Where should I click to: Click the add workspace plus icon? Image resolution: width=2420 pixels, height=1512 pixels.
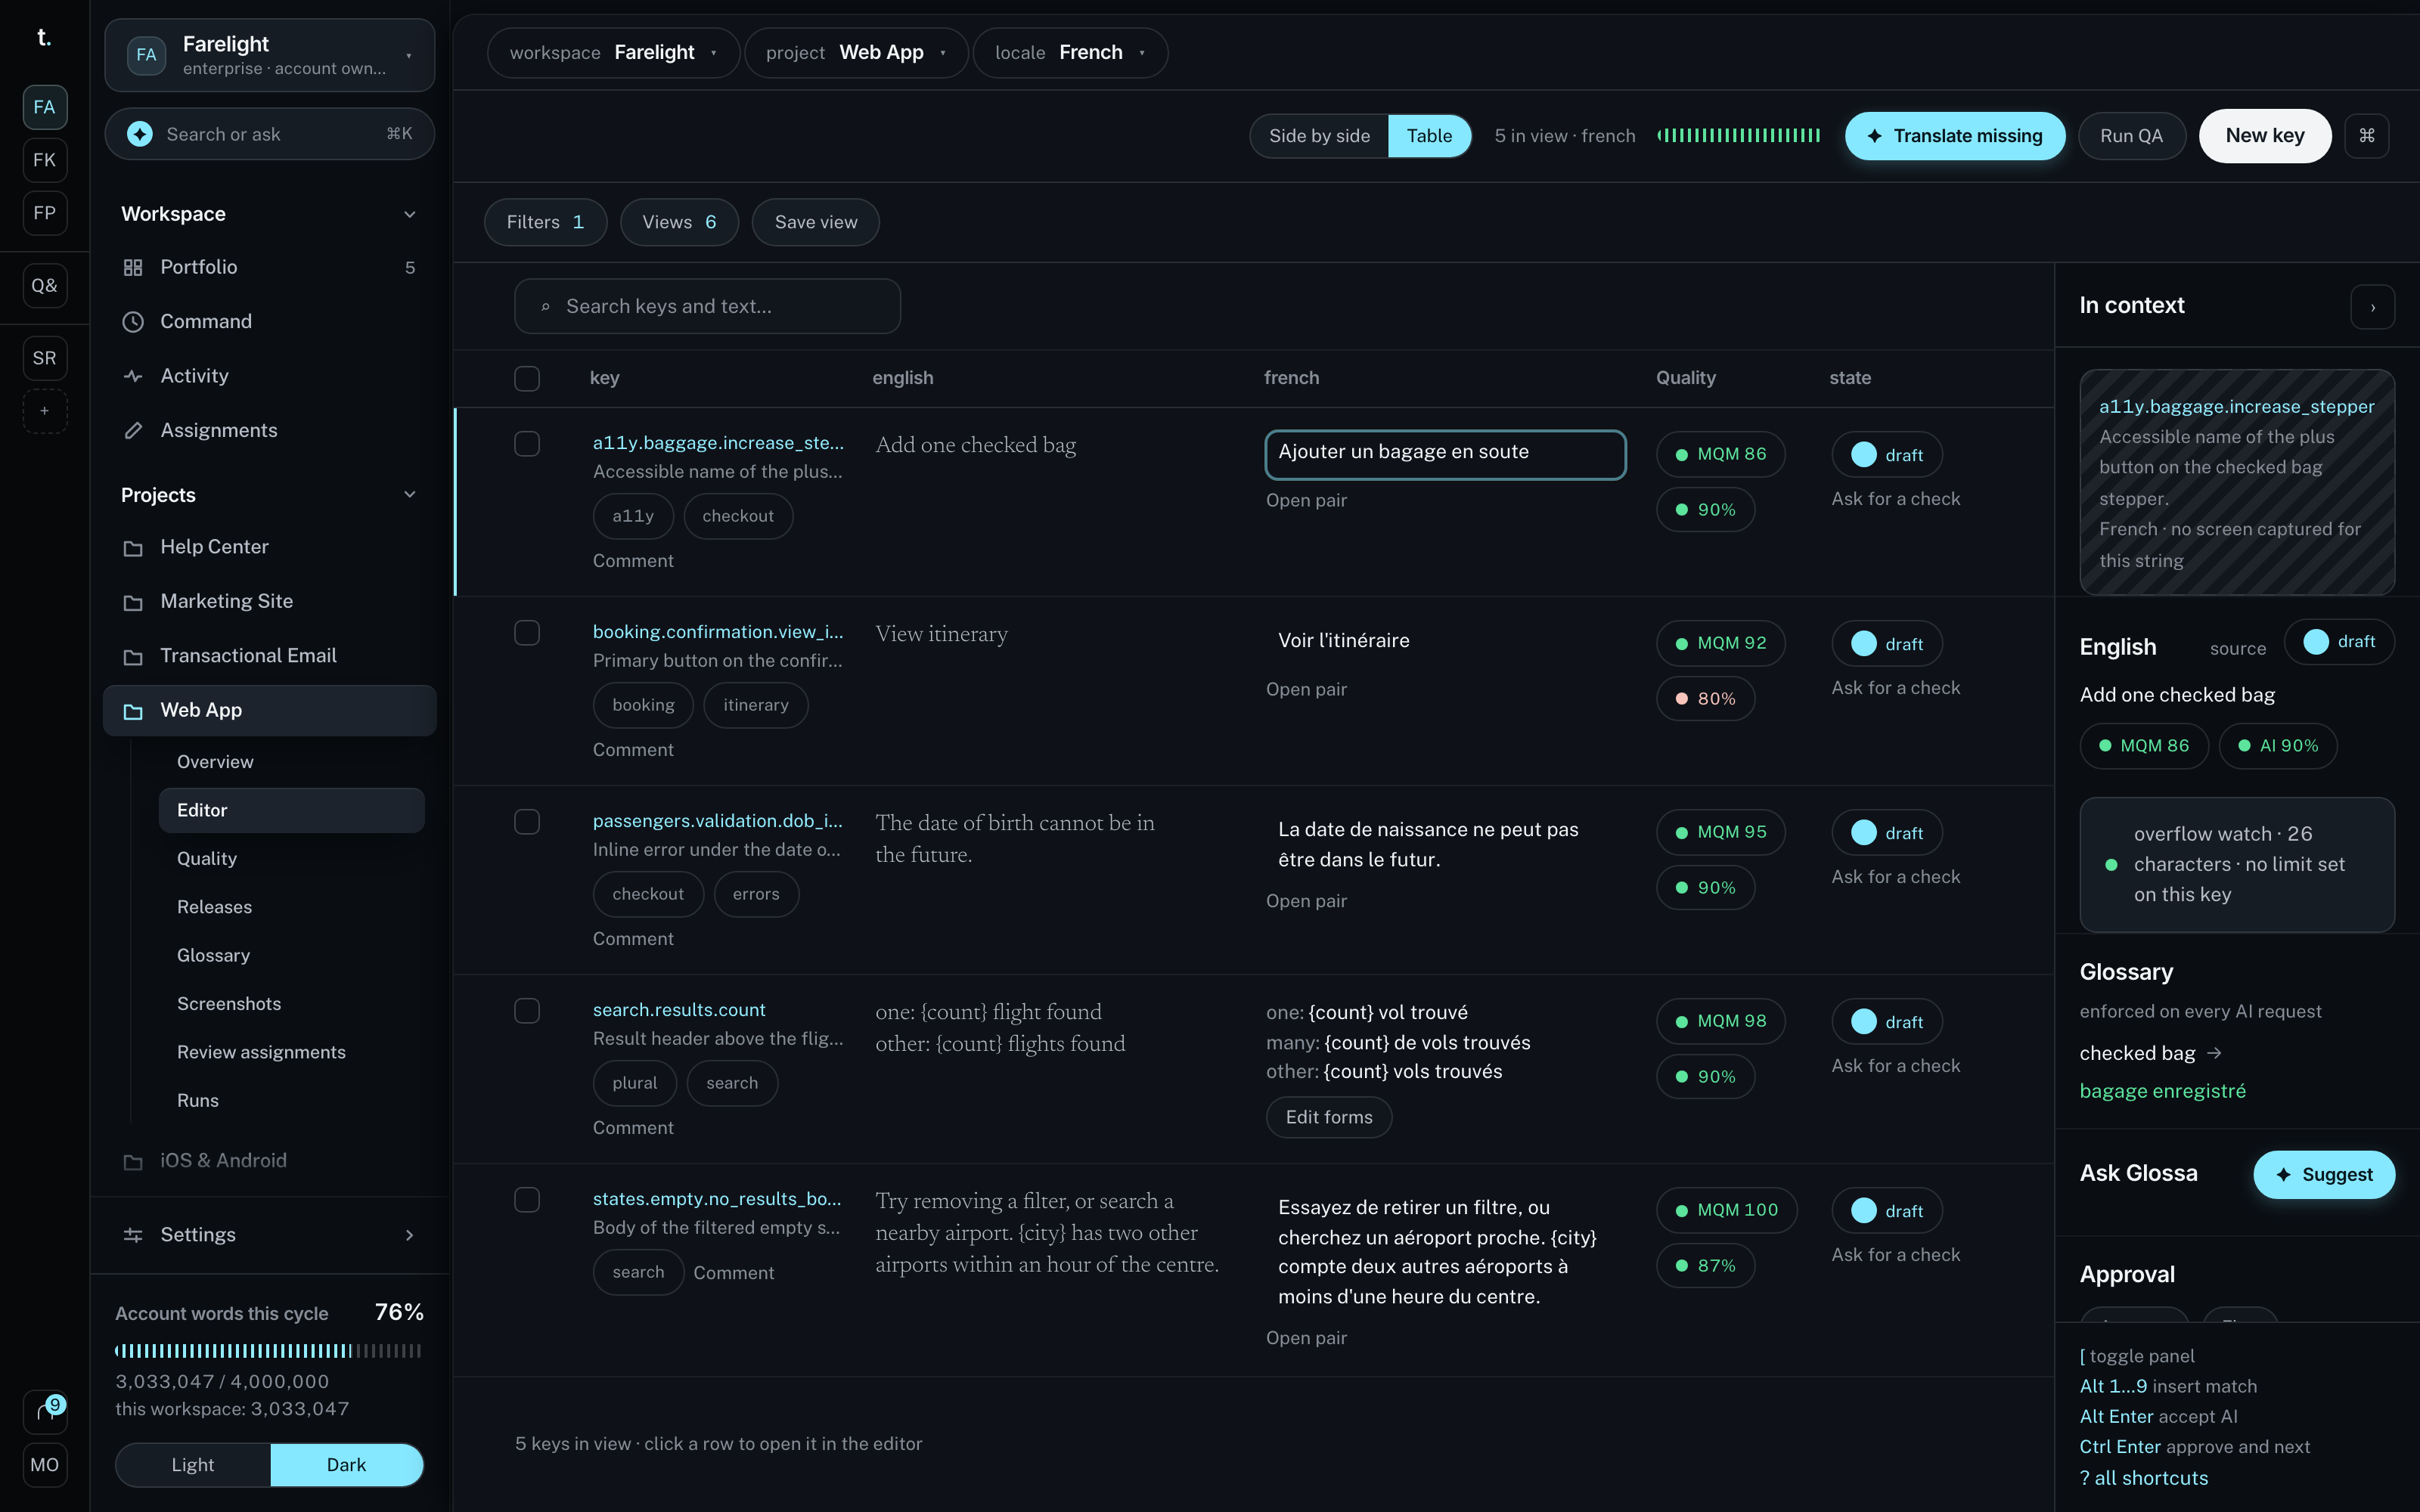[45, 411]
